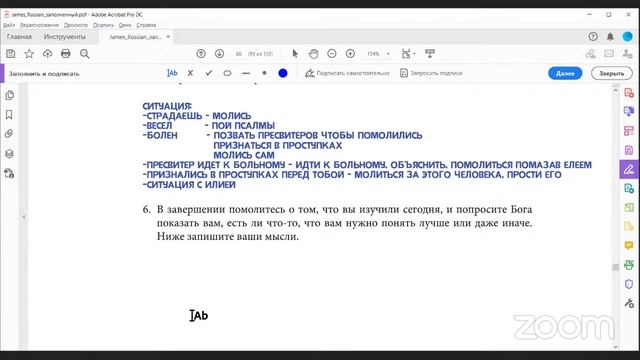
Task: Open Protect shield tool in right pane
Action: 629,284
